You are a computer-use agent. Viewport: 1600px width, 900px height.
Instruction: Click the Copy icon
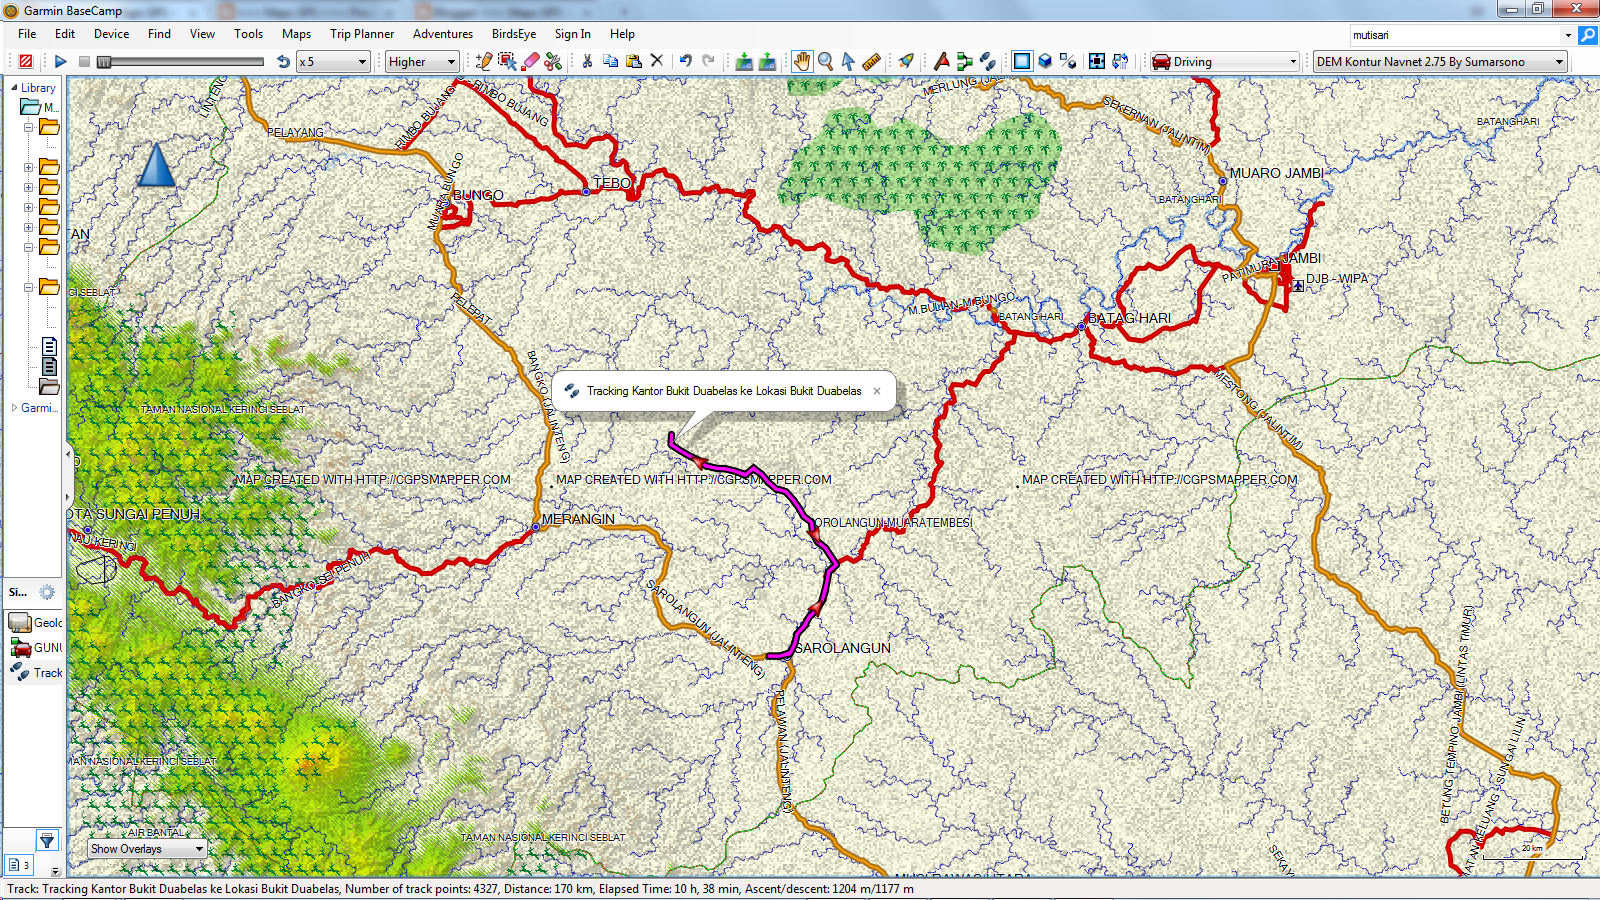[610, 61]
